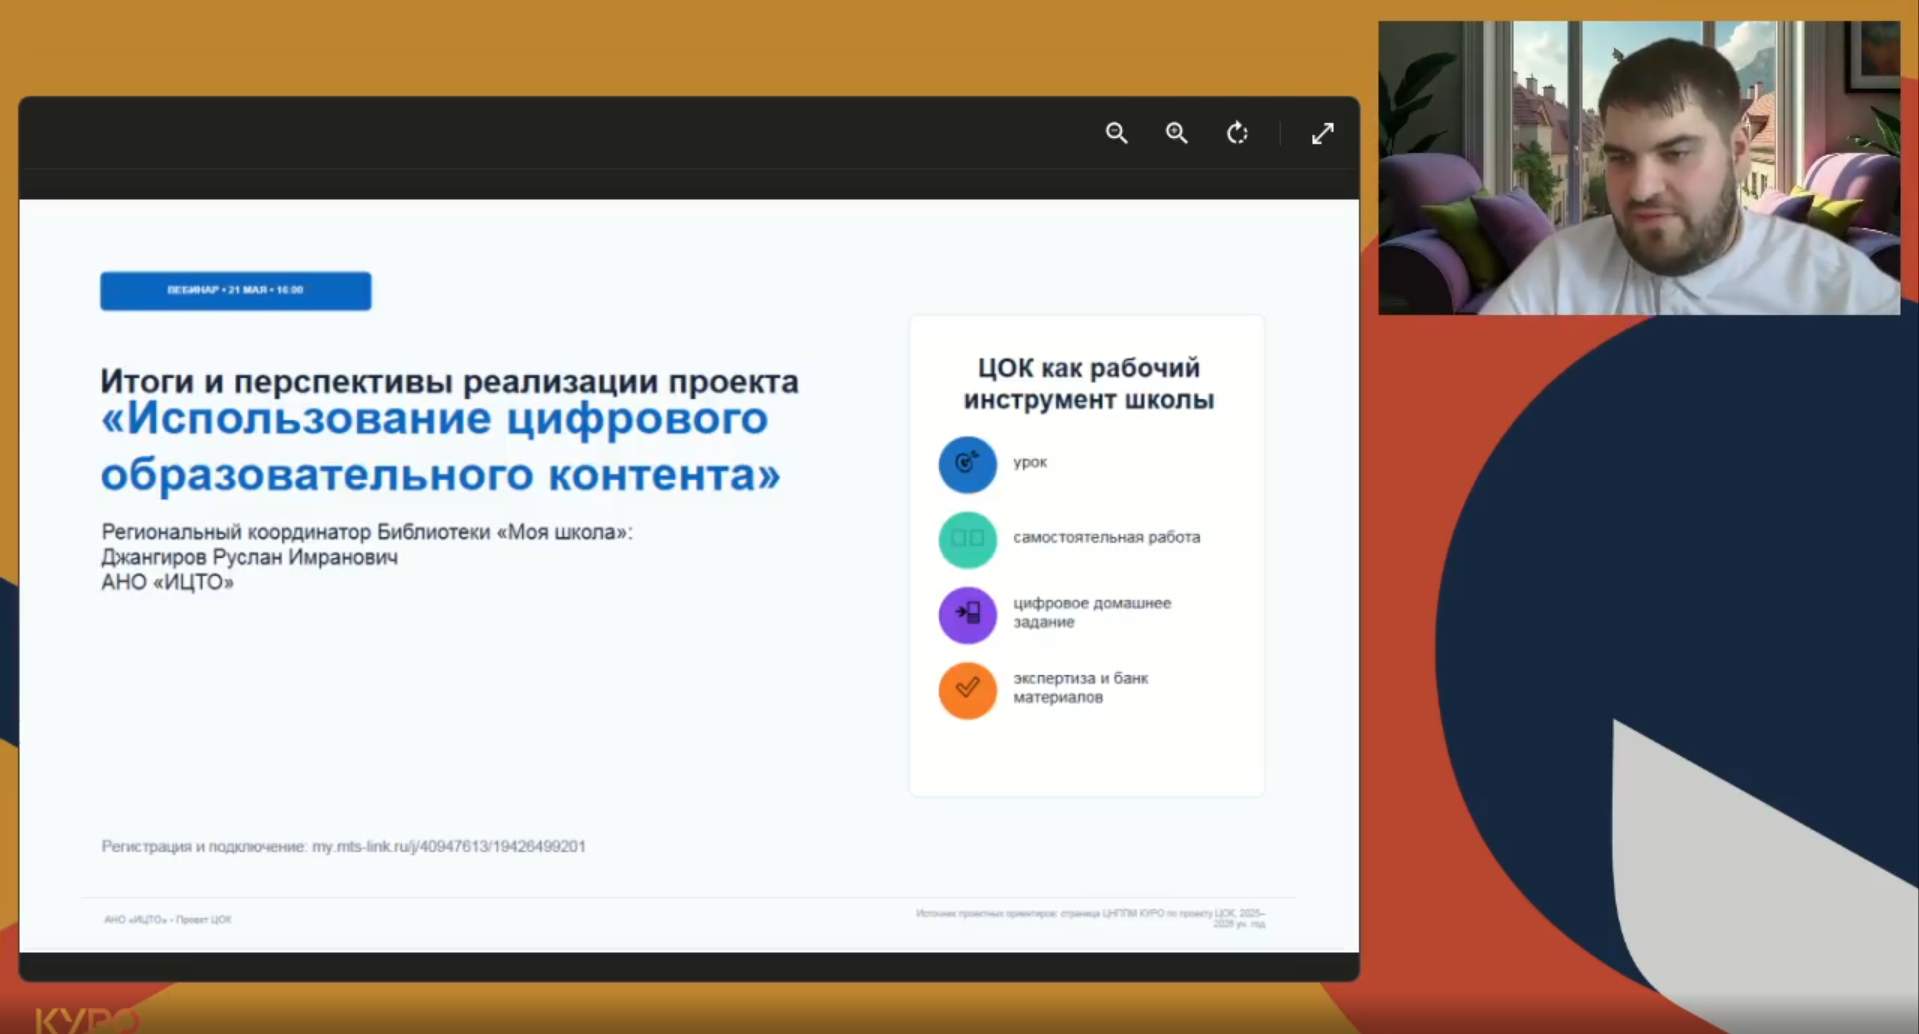Open the my.mts-link.ru registration link
The height and width of the screenshot is (1034, 1919).
click(449, 846)
